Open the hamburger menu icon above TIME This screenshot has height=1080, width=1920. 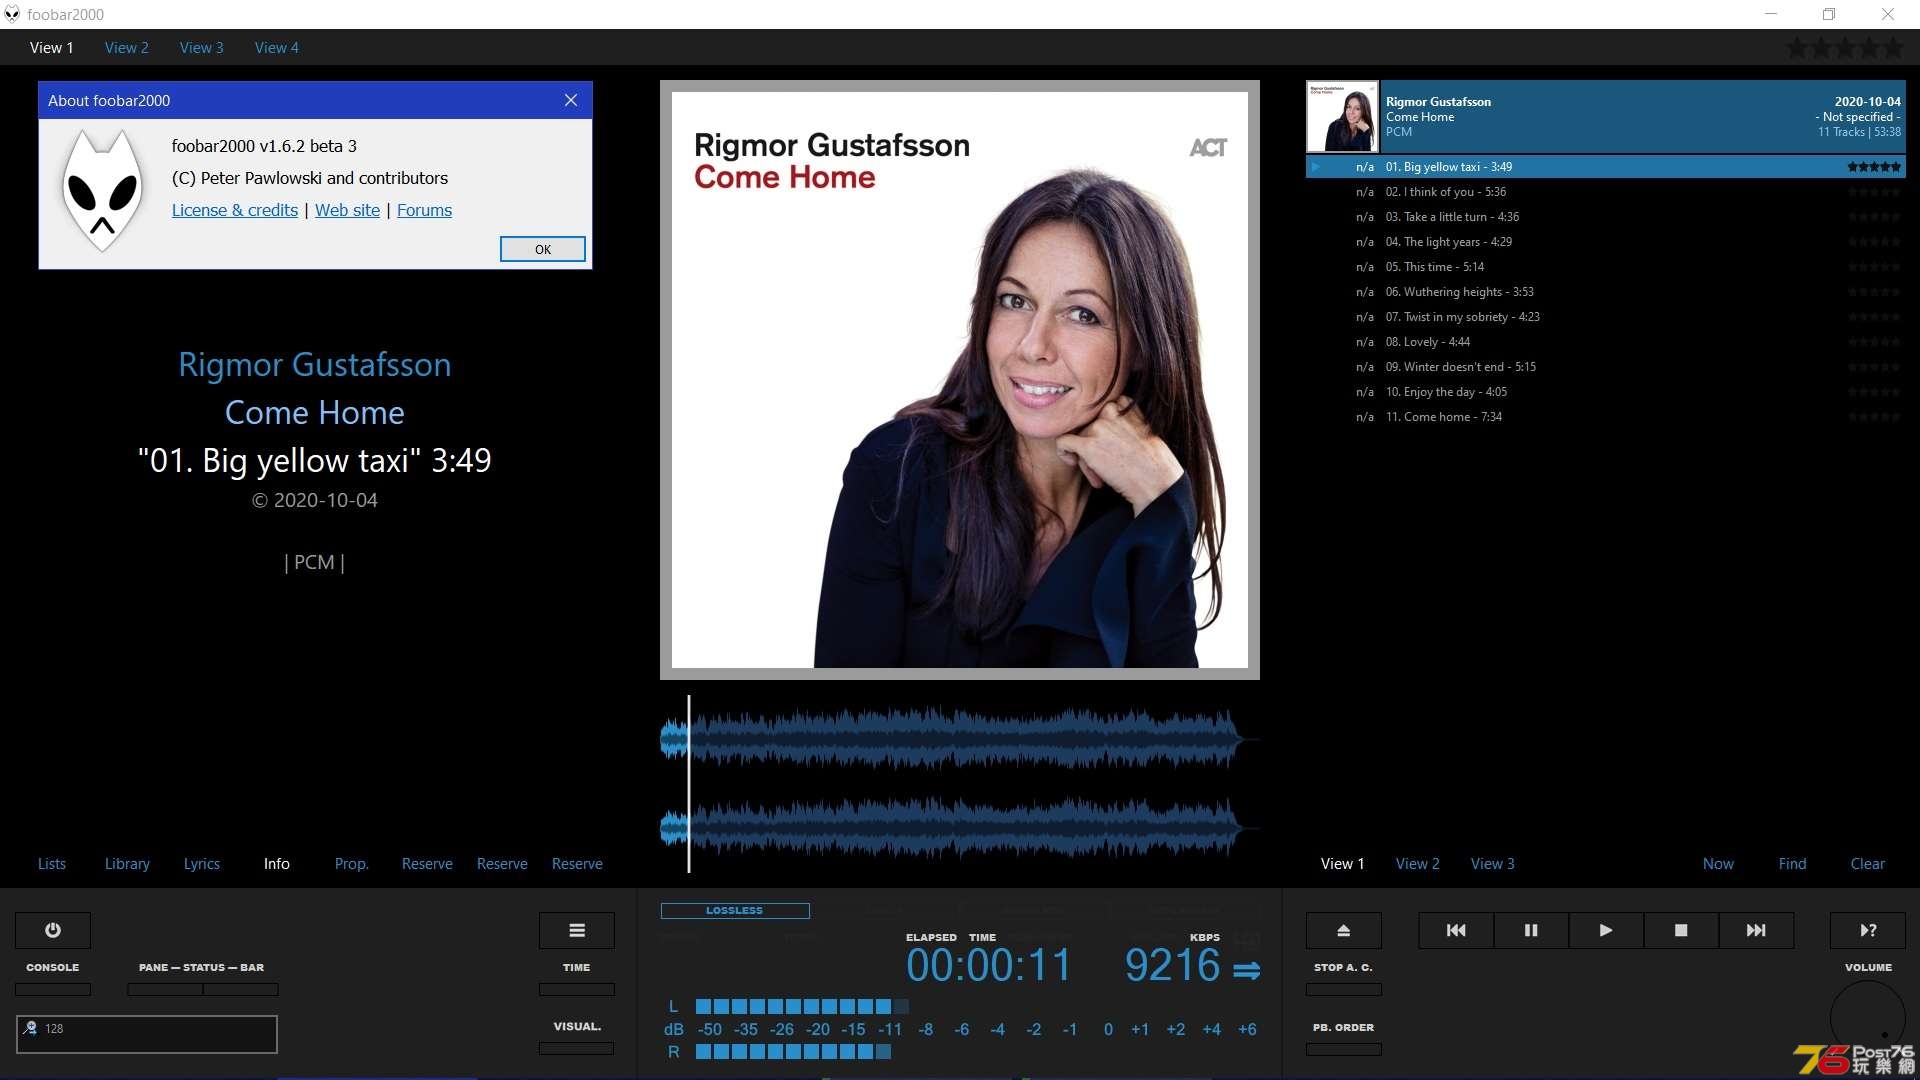pos(577,930)
